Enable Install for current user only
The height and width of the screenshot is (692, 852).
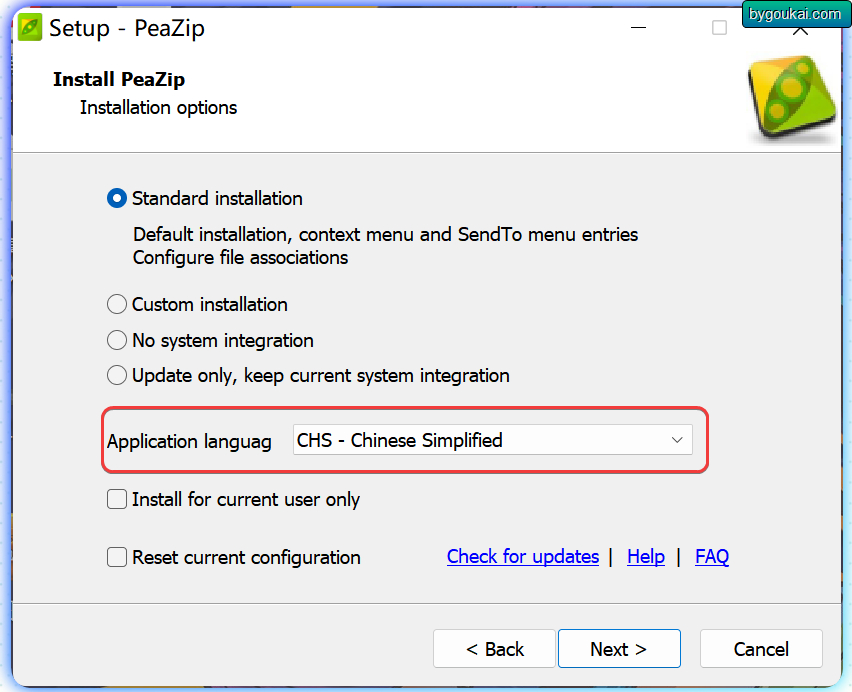(117, 499)
